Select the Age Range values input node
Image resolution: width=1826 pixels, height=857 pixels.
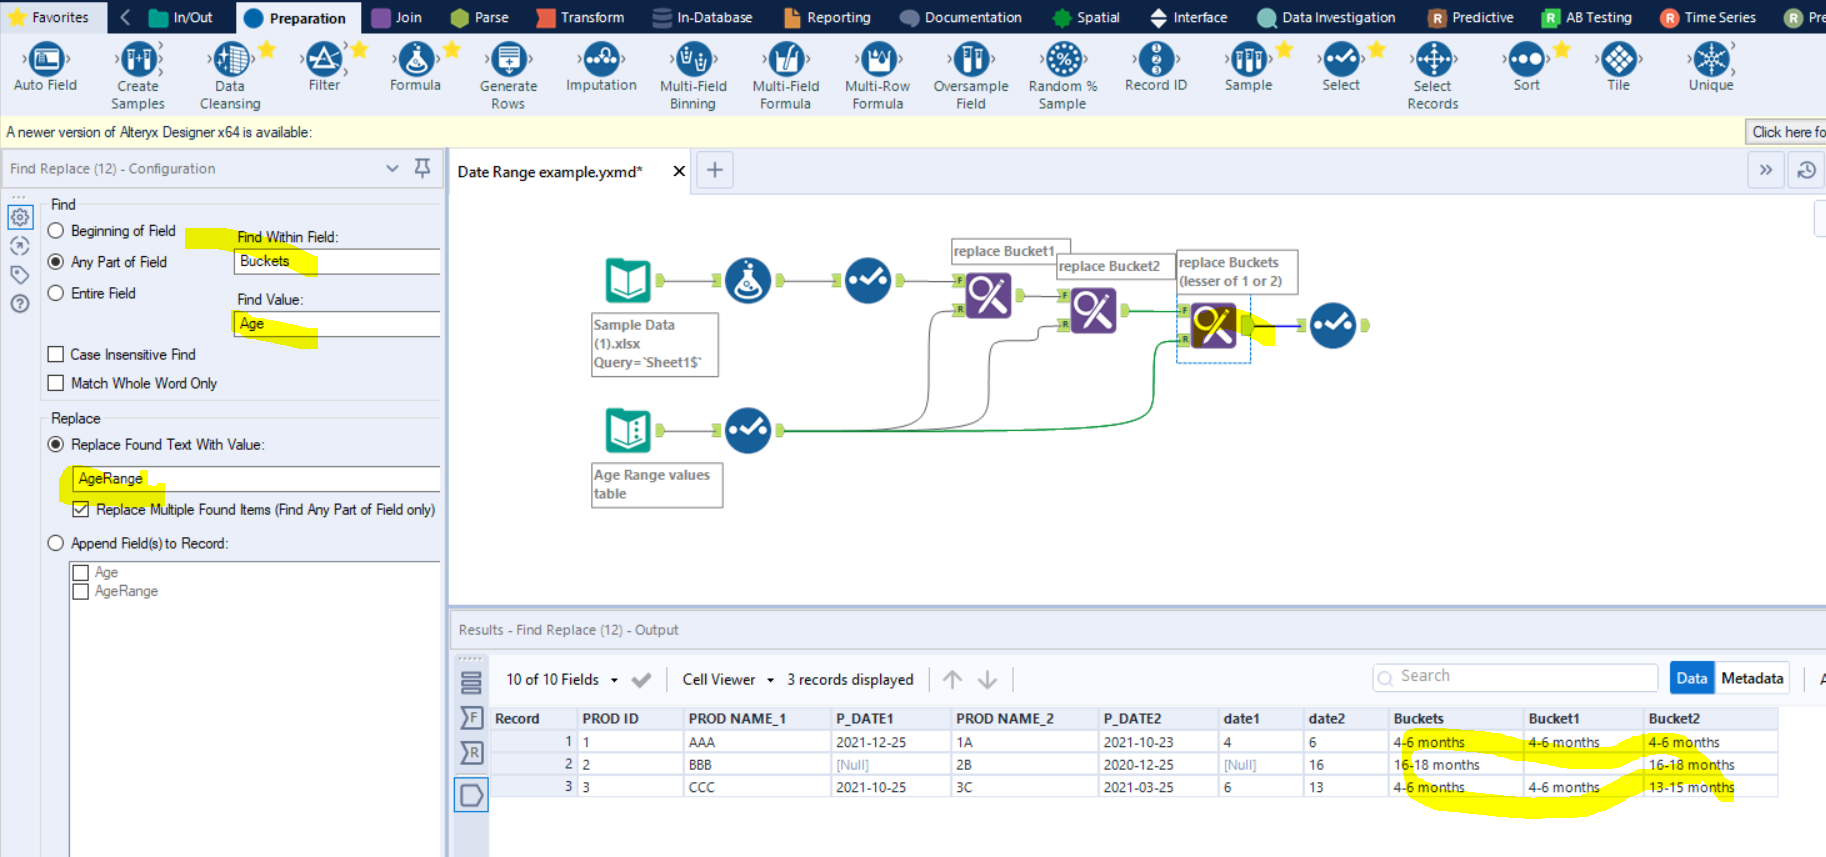point(628,430)
